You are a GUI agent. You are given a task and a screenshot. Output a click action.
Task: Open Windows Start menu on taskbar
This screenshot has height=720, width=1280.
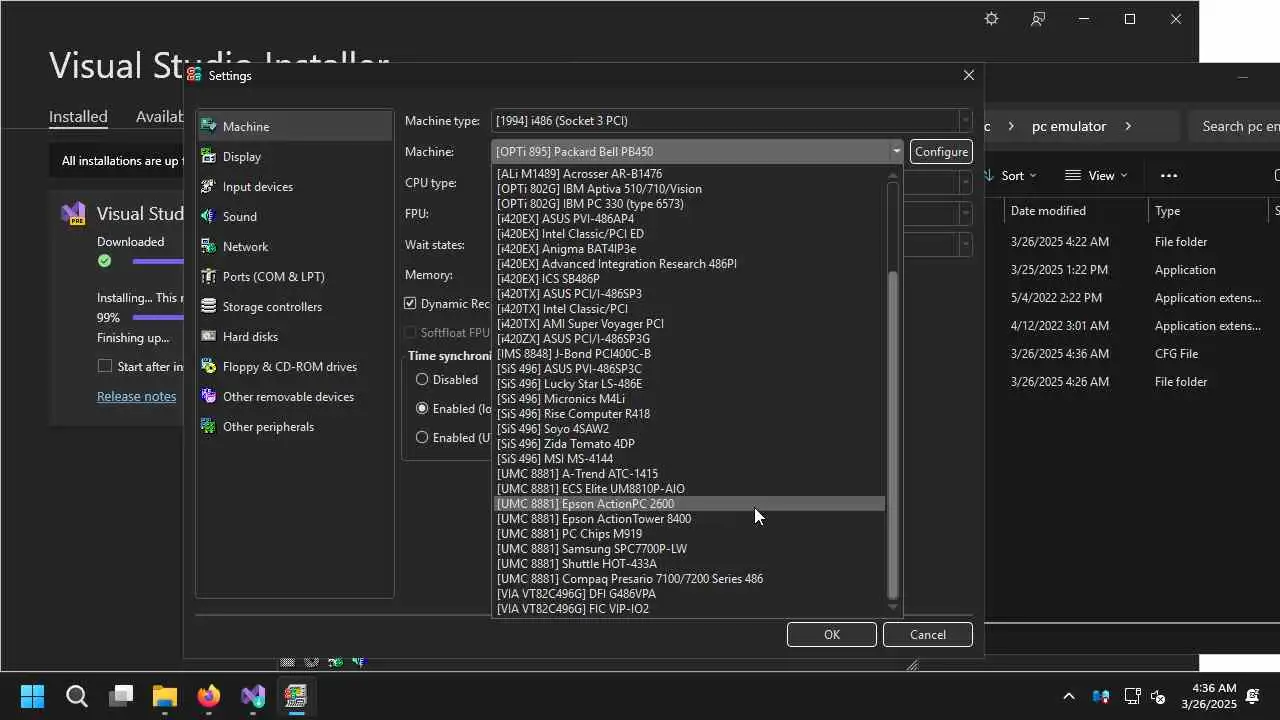(x=32, y=696)
